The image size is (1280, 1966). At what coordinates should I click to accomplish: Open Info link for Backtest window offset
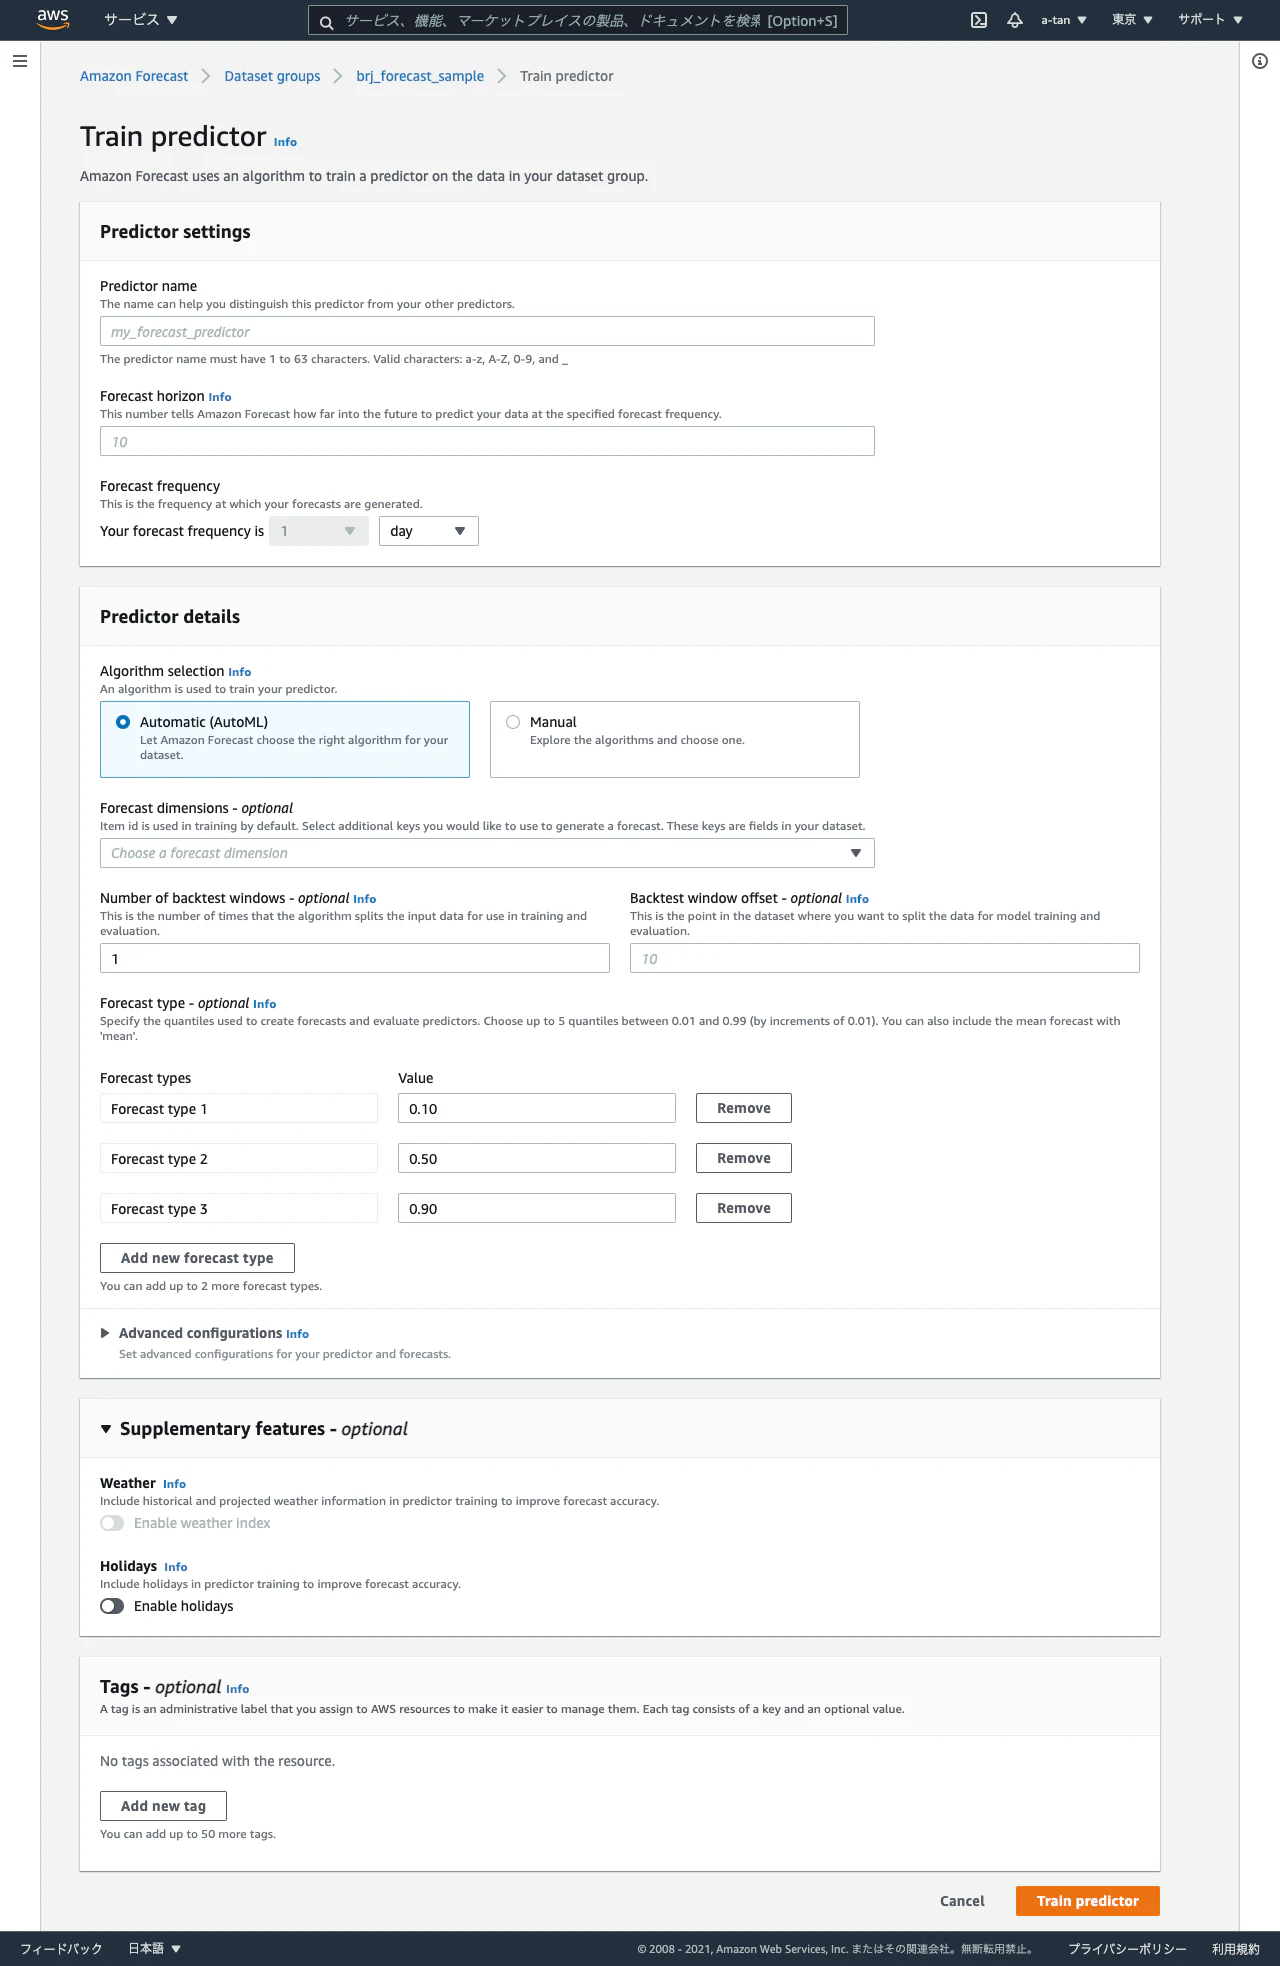pos(857,899)
